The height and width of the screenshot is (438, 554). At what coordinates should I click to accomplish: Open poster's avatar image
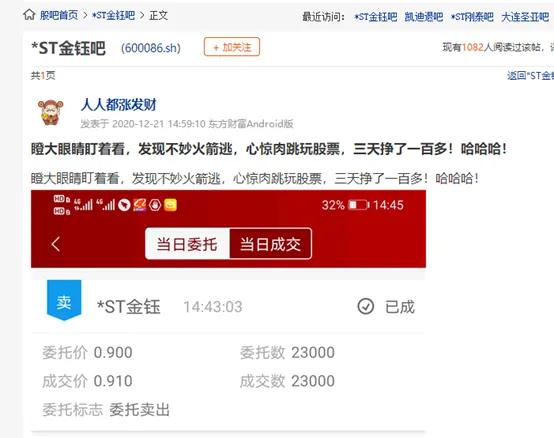(x=51, y=113)
